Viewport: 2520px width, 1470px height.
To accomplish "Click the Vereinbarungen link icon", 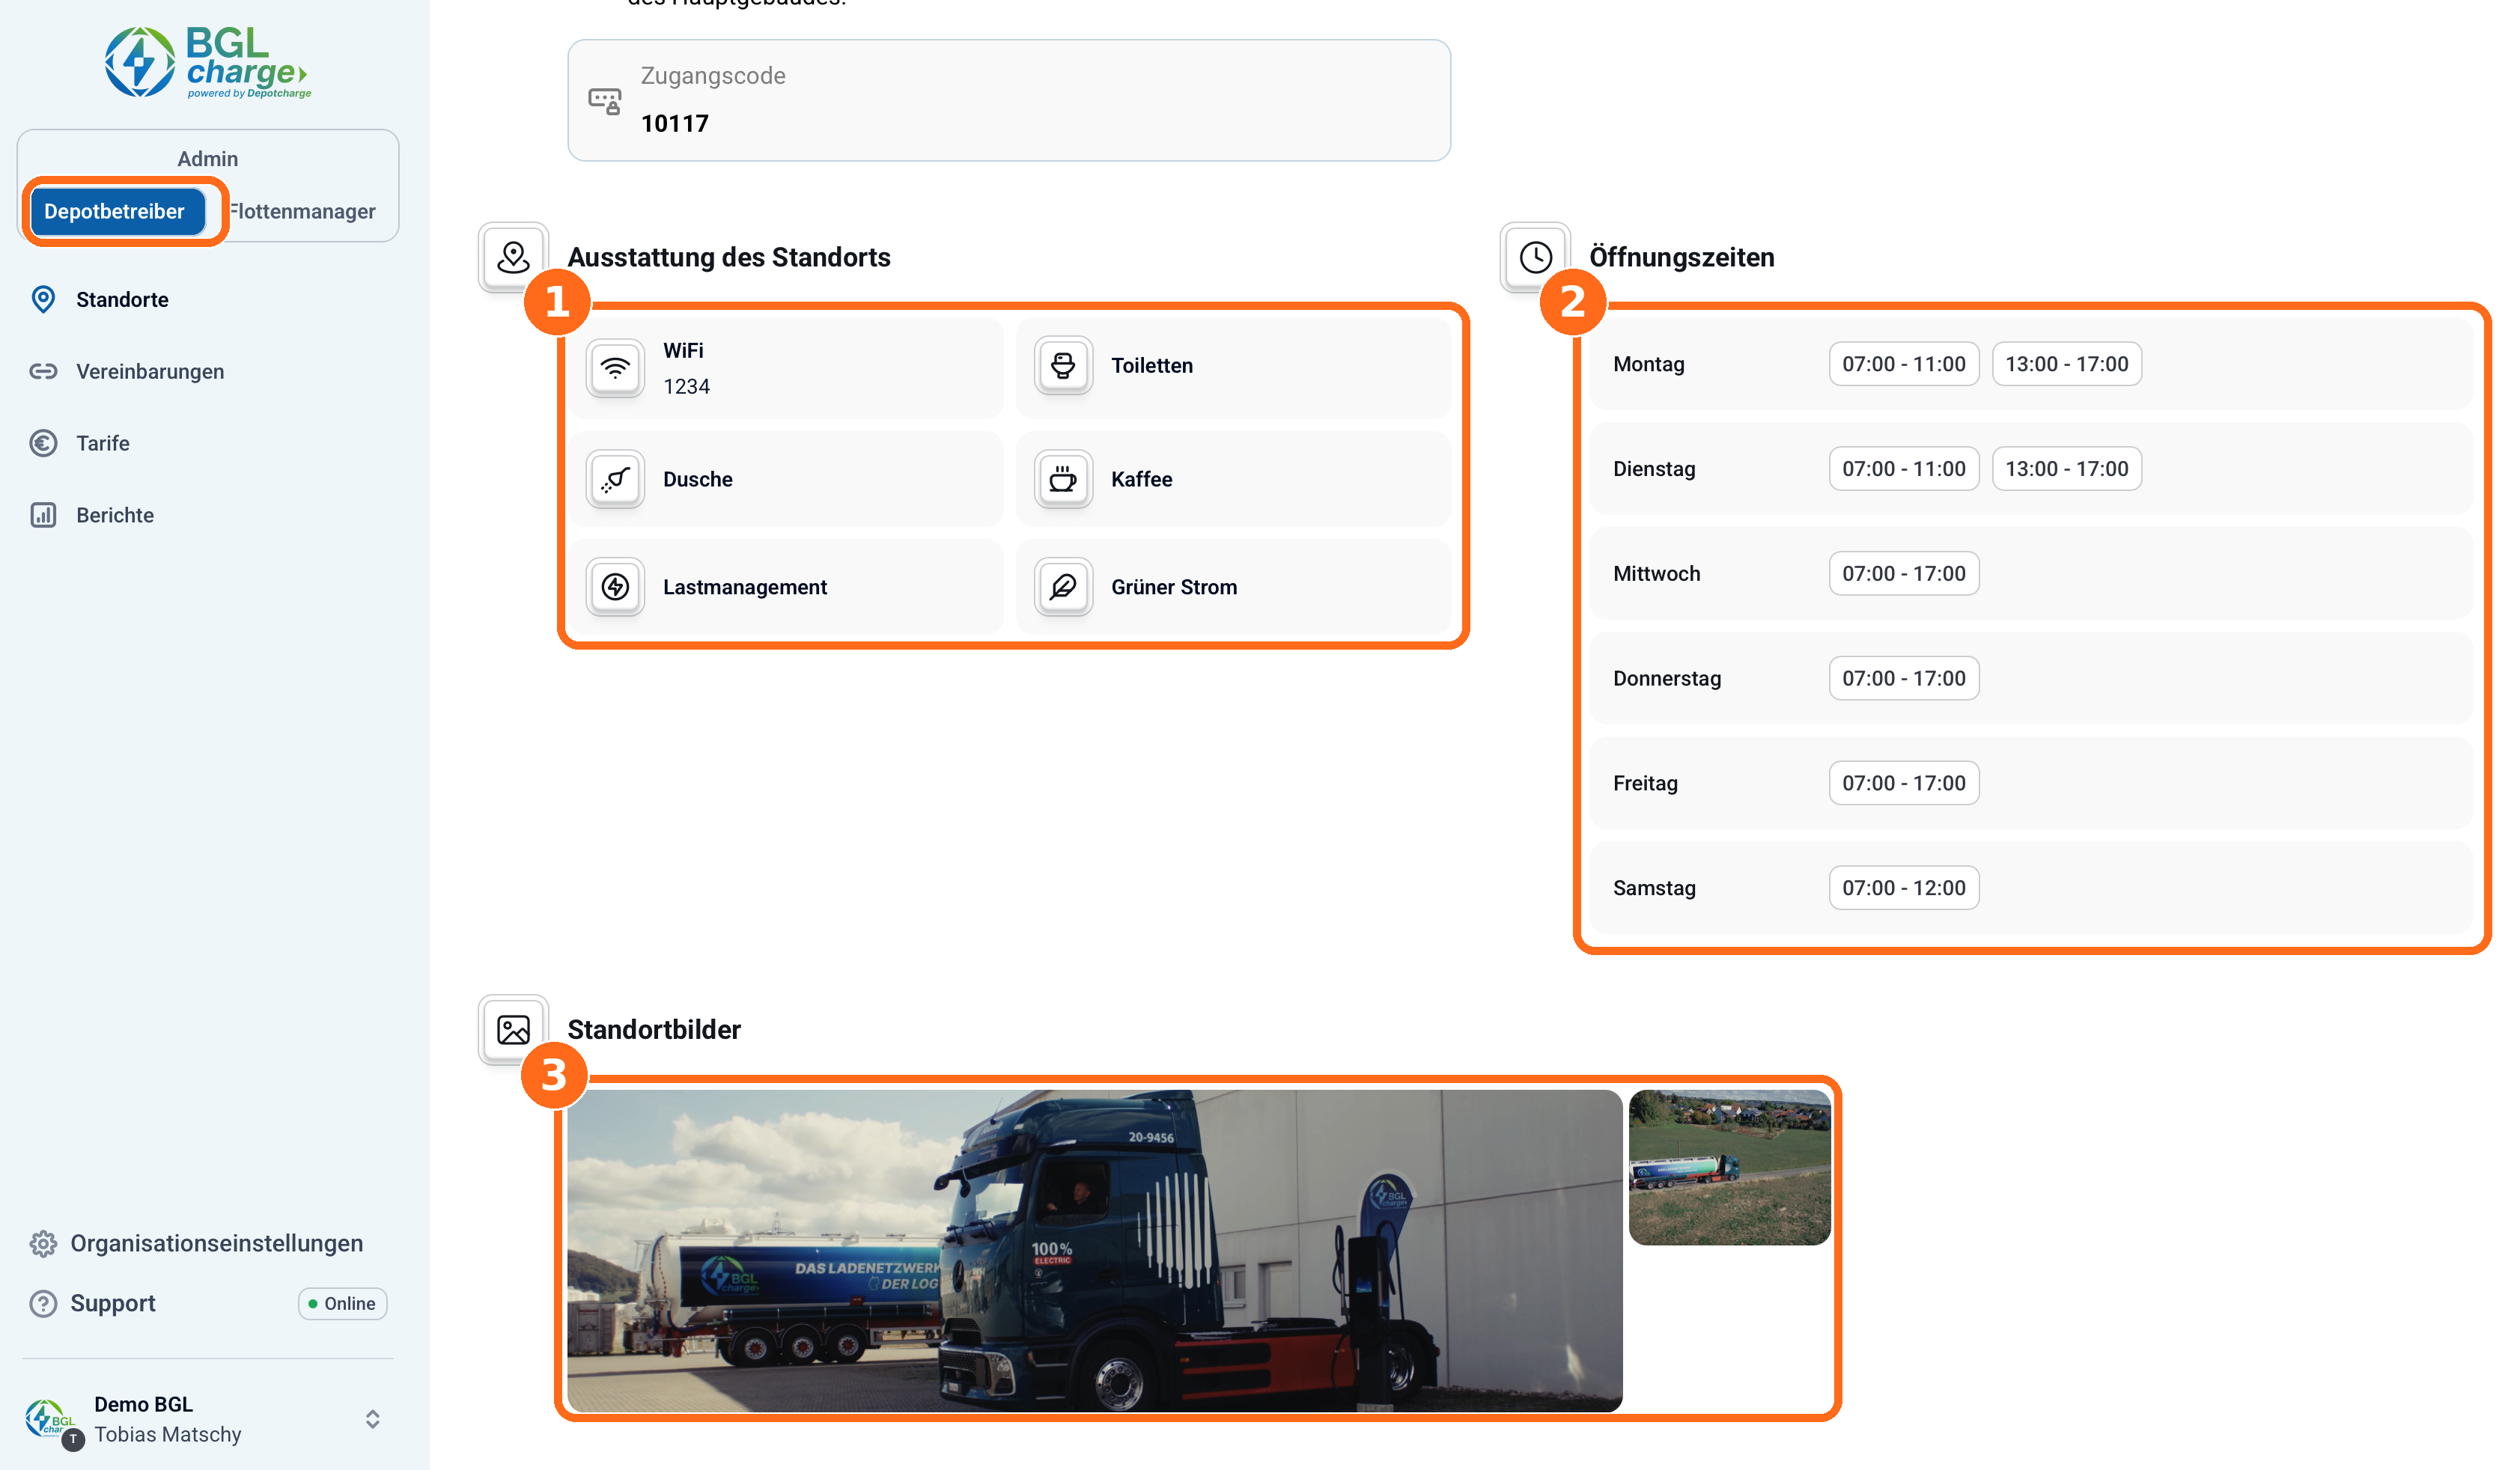I will tap(43, 371).
